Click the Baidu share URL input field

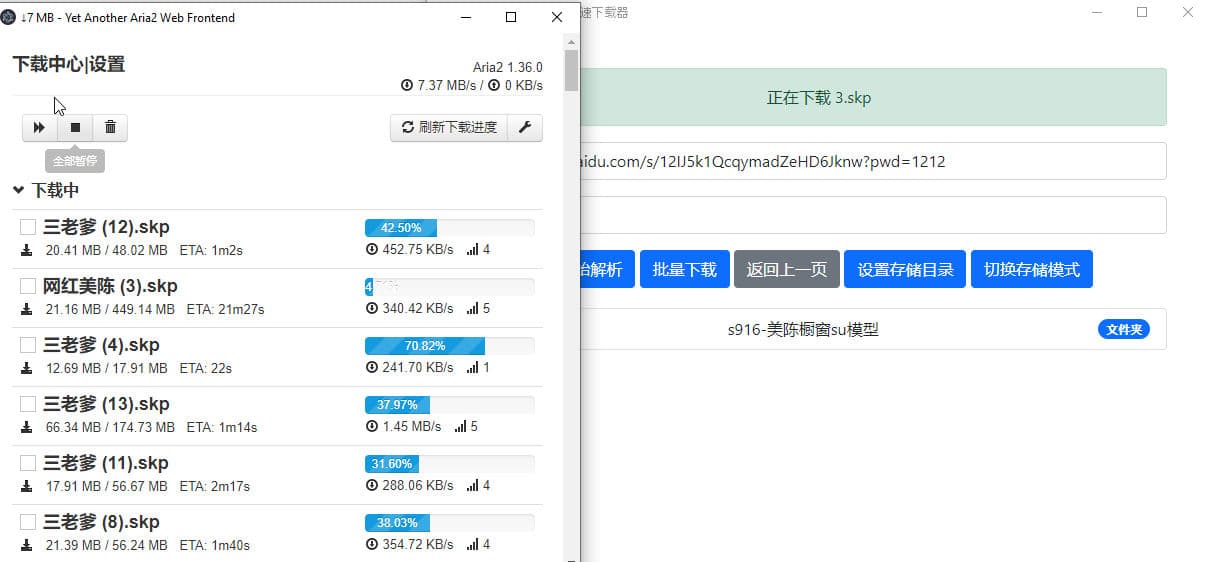pos(873,161)
